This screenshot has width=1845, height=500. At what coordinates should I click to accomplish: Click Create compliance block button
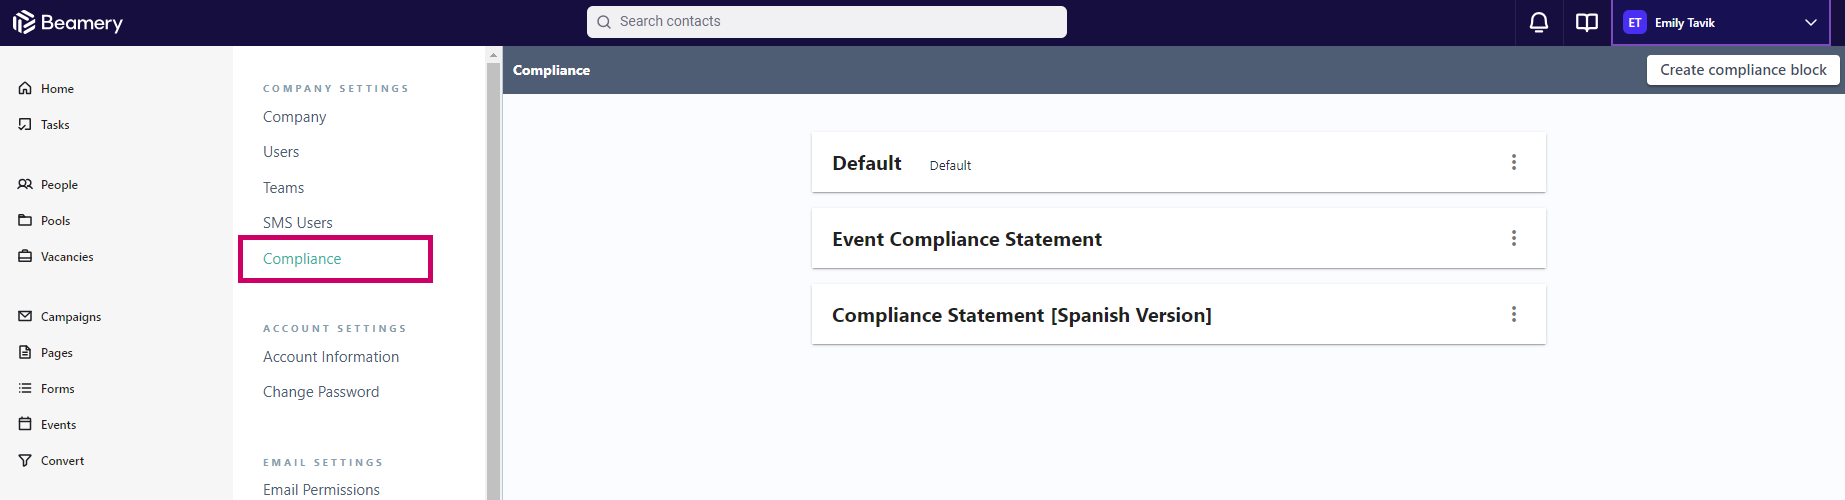pos(1743,70)
